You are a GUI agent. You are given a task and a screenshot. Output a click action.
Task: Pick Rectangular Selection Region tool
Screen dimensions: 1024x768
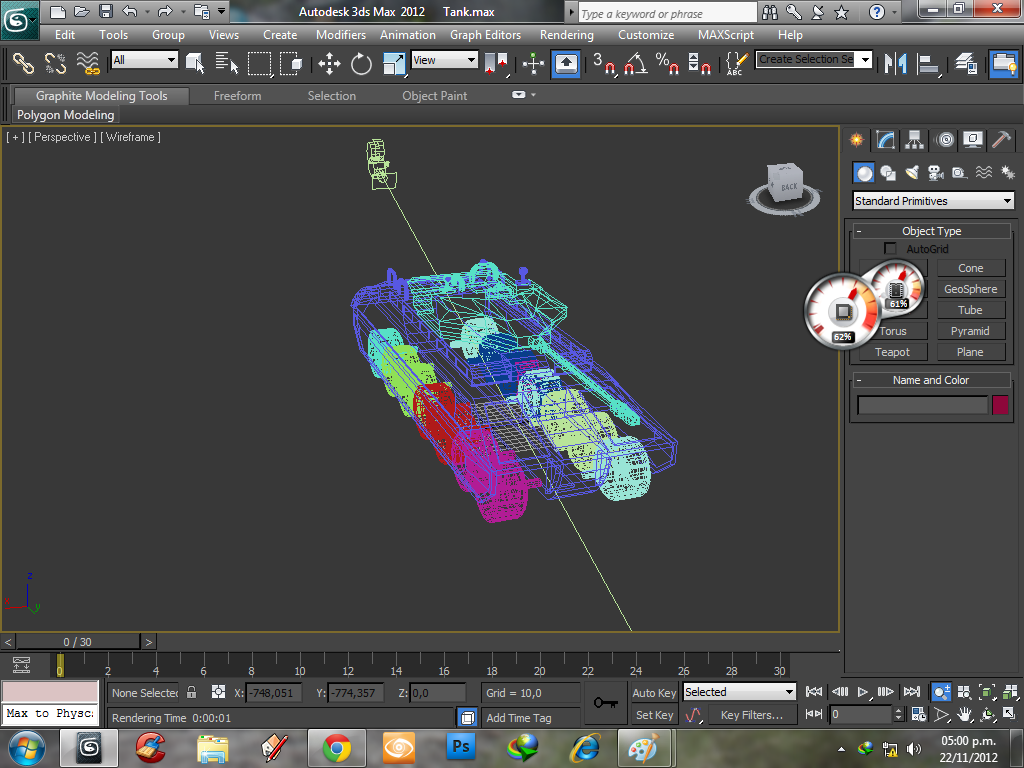pyautogui.click(x=259, y=63)
